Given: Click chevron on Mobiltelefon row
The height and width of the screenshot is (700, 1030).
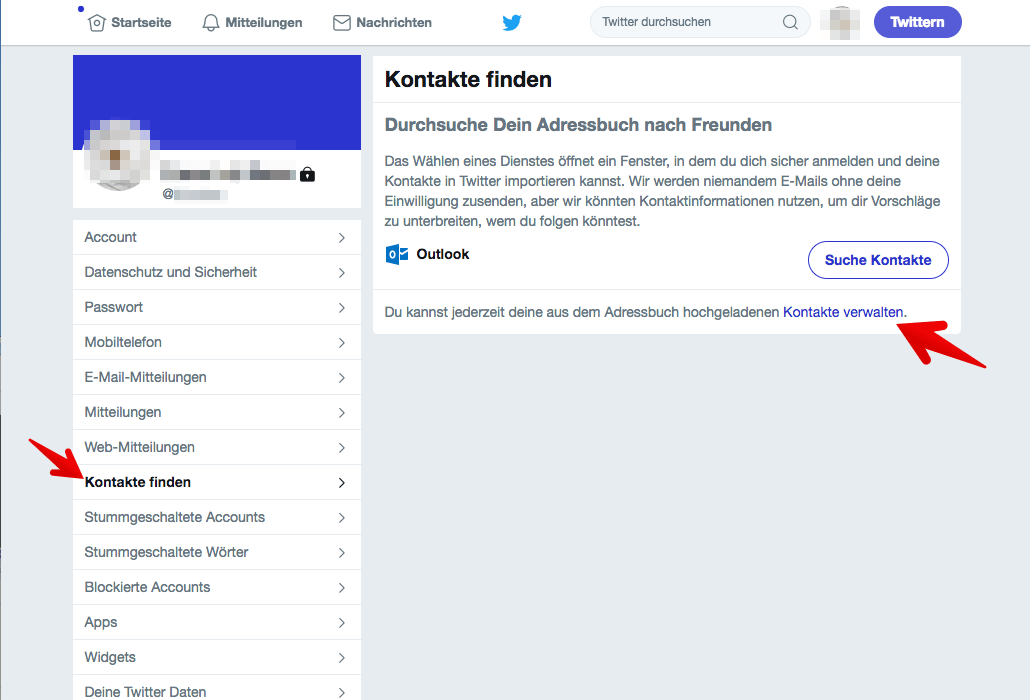Looking at the screenshot, I should (342, 343).
